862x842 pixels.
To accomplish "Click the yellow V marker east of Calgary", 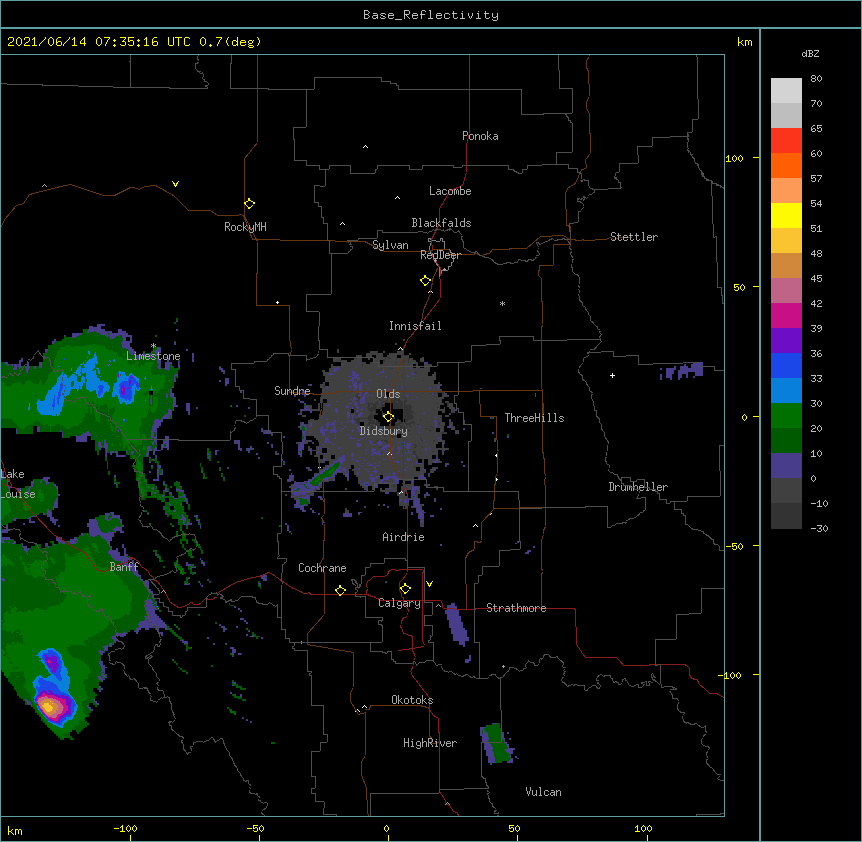I will [x=429, y=584].
